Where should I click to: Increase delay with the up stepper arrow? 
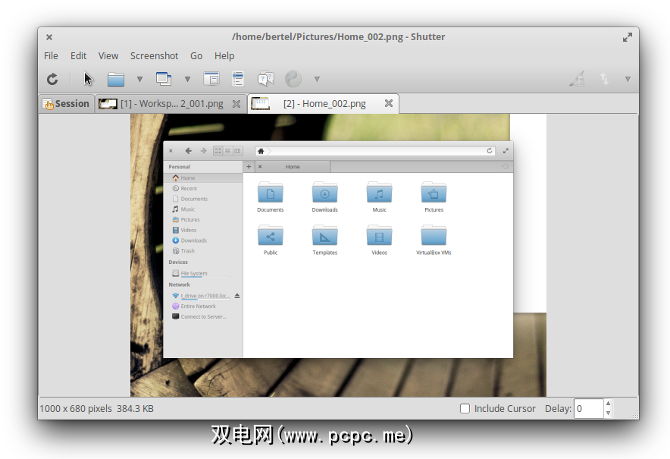(x=608, y=403)
